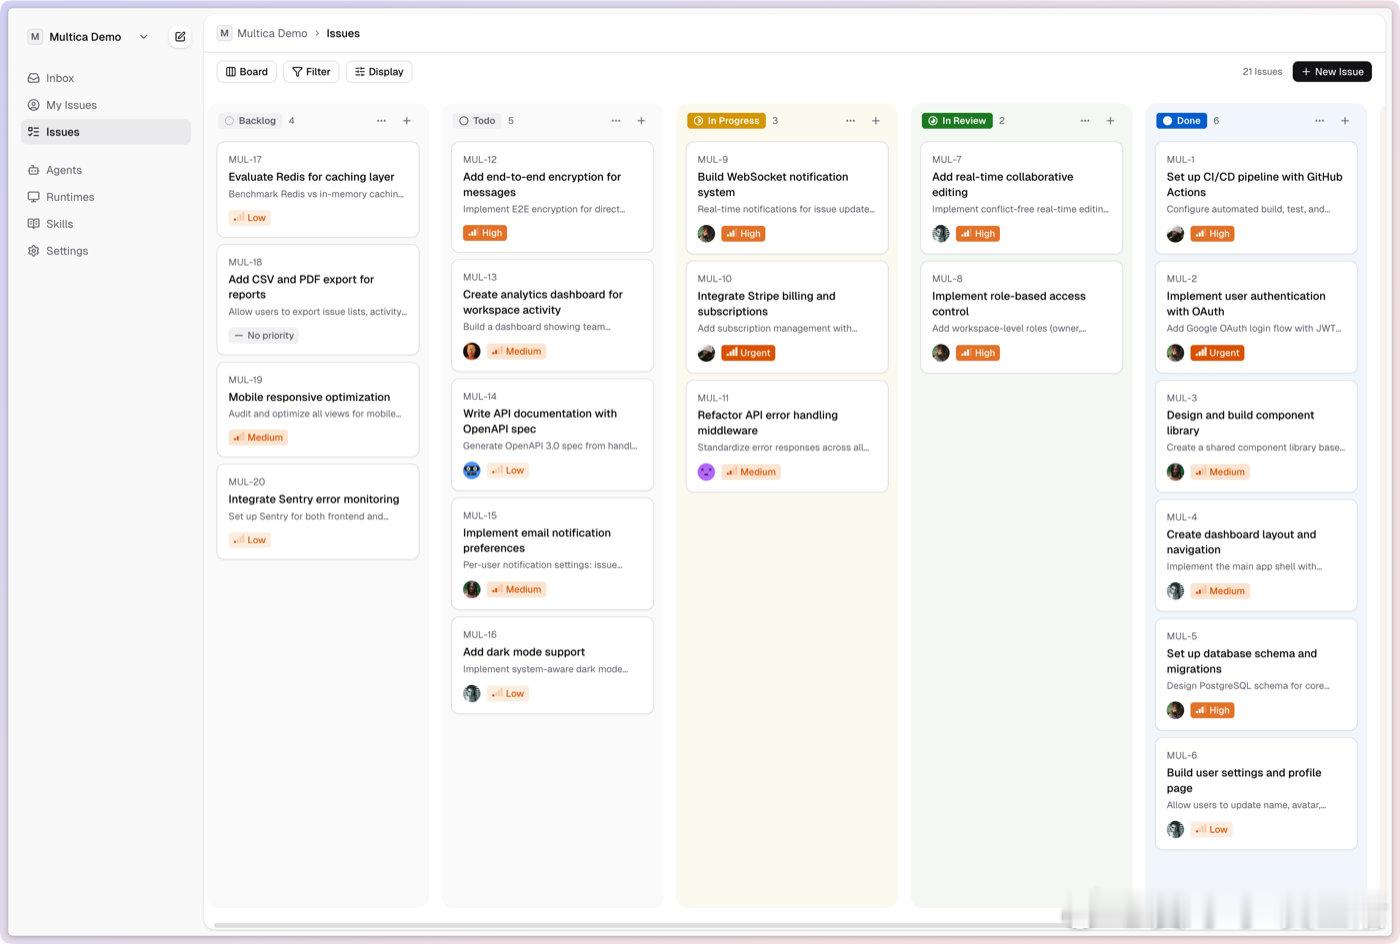Viewport: 1400px width, 944px height.
Task: Open Inbox in the sidebar
Action: 106,78
